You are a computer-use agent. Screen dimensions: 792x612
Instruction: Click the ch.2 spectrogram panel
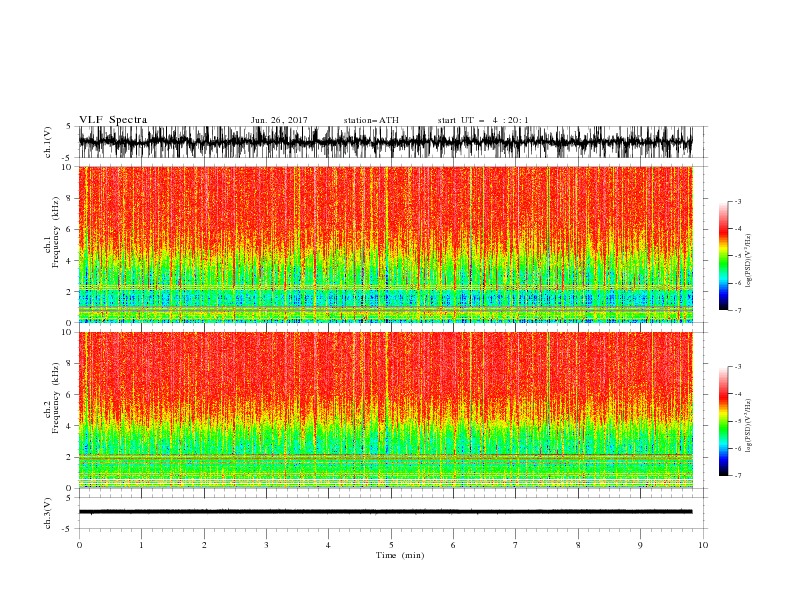(386, 410)
